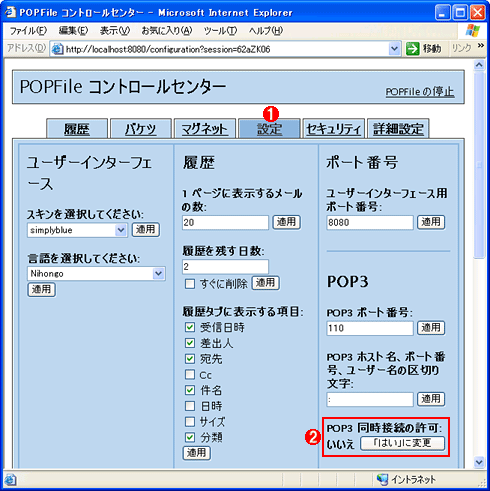Uncheck the 受信日時 checkbox
Viewport: 490px width, 491px height.
tap(190, 327)
